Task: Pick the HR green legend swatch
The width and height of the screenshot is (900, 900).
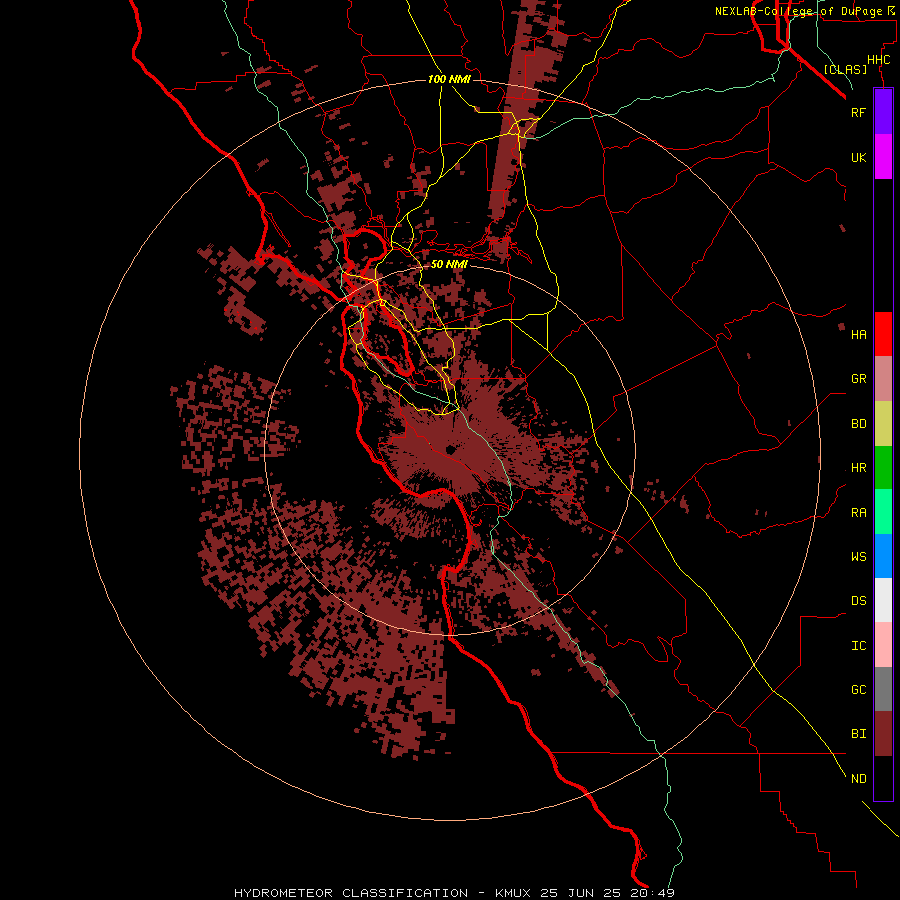Action: coord(883,468)
